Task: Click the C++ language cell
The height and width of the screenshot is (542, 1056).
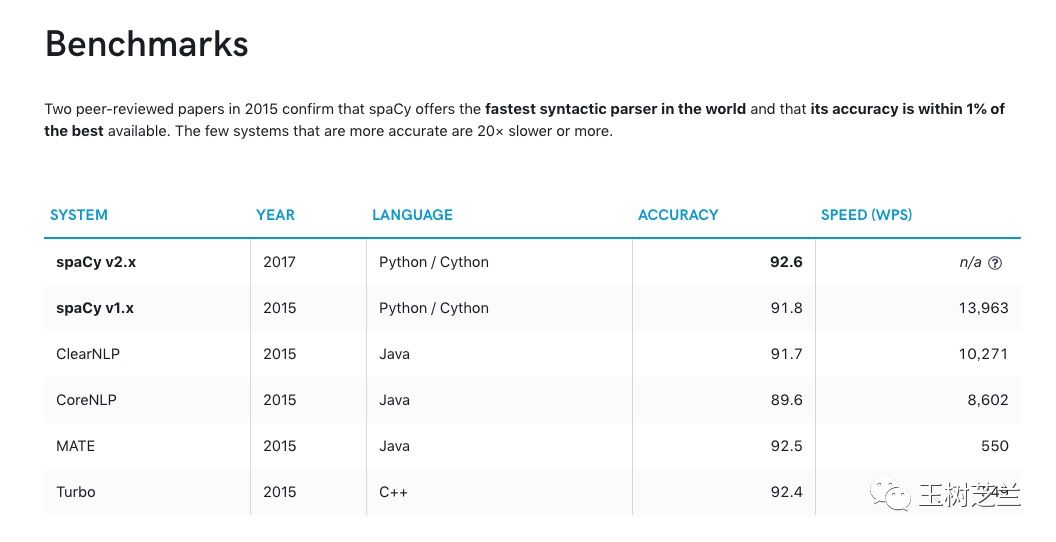Action: 394,492
